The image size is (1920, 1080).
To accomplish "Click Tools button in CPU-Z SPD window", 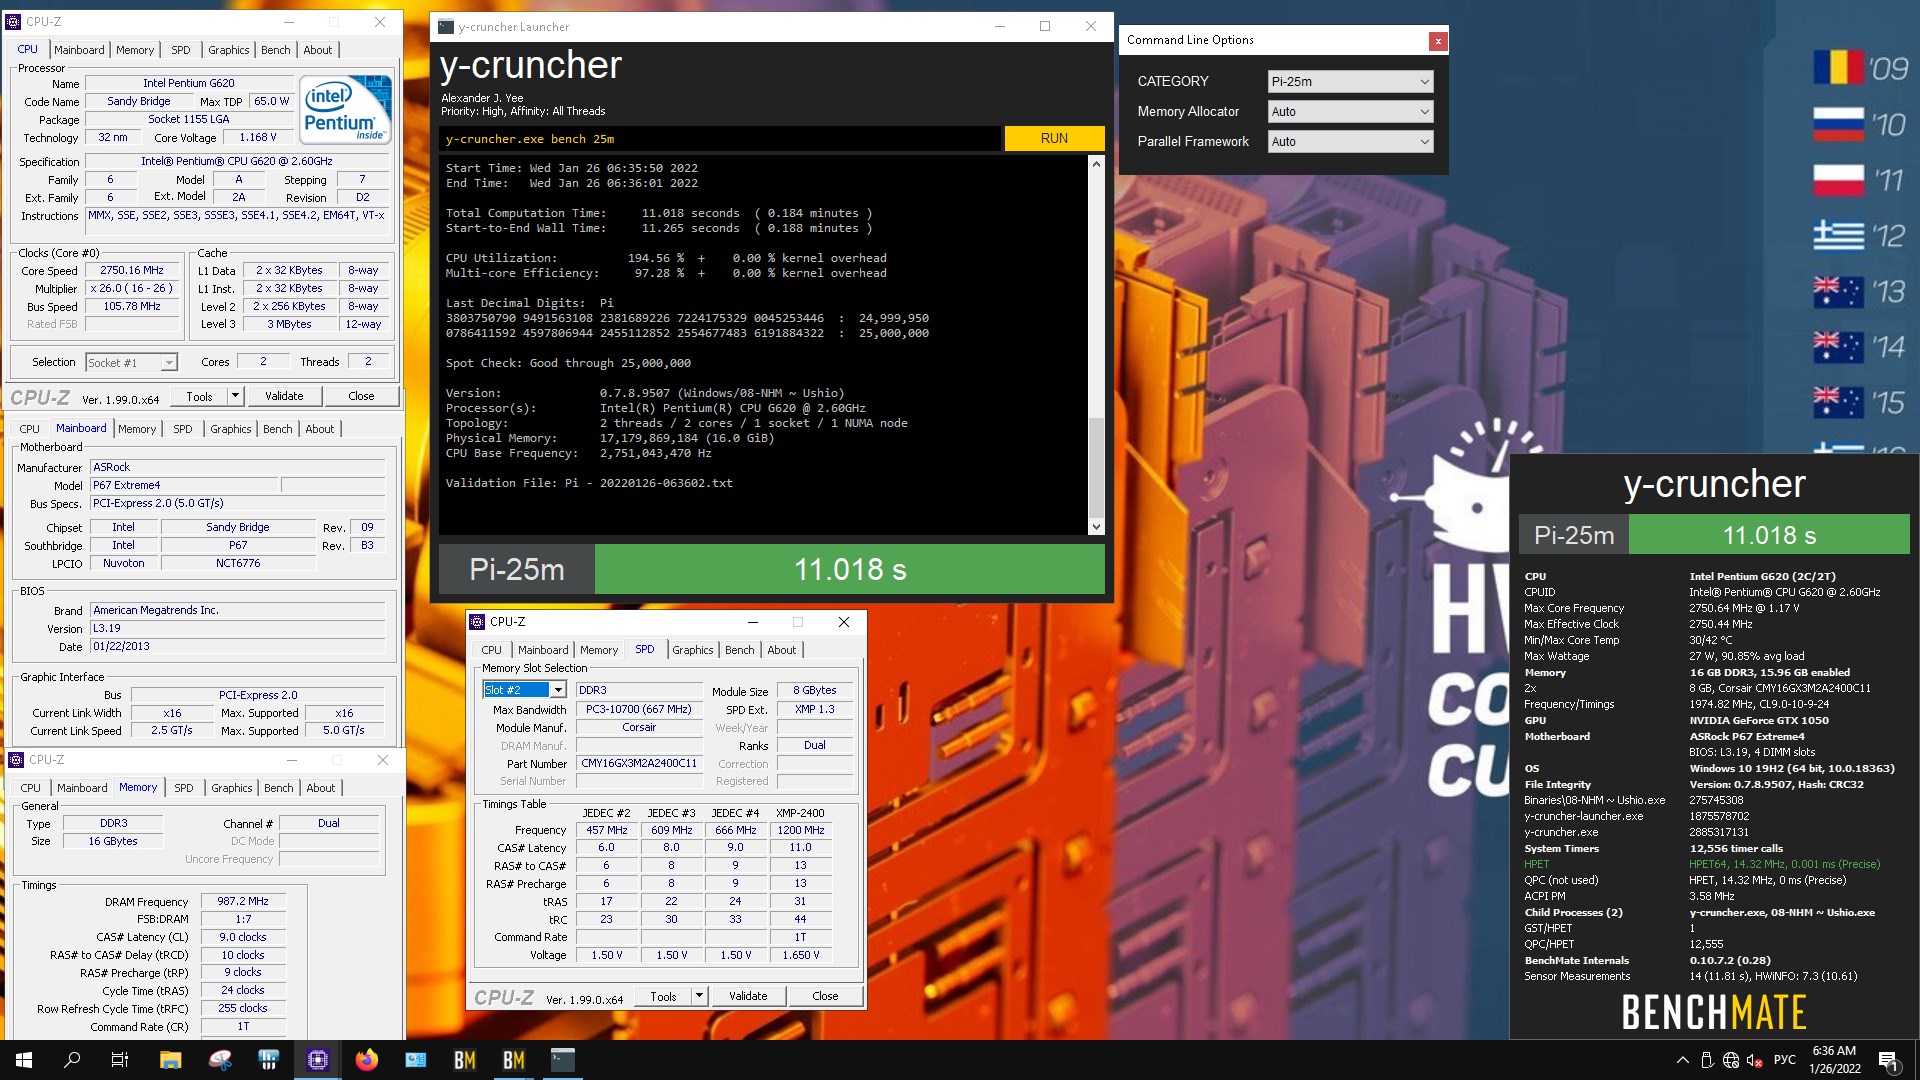I will [x=663, y=996].
